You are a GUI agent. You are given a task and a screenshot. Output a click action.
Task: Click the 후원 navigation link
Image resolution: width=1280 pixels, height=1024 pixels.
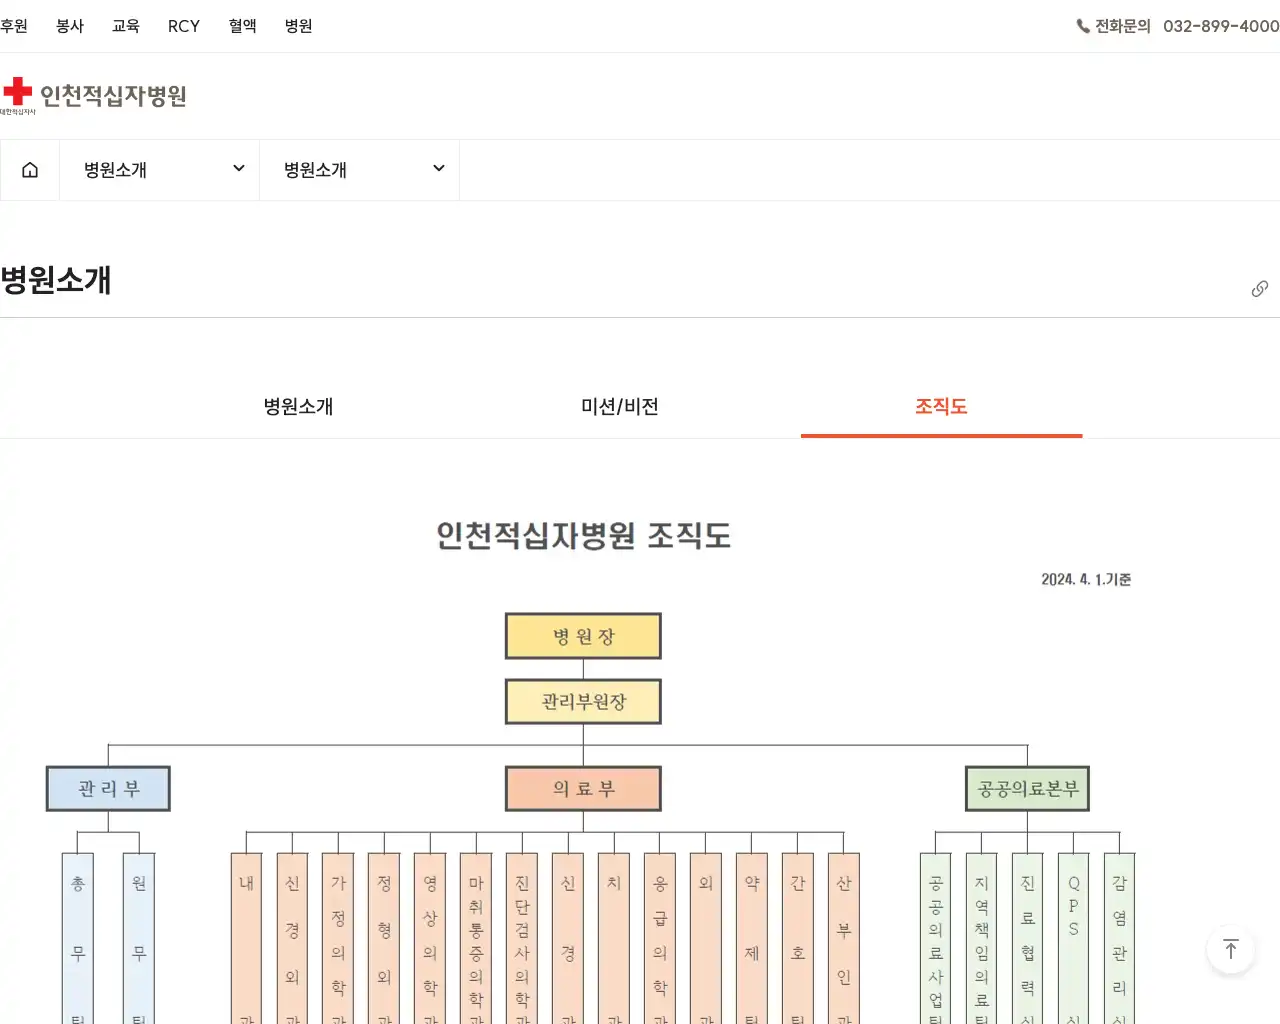[14, 27]
